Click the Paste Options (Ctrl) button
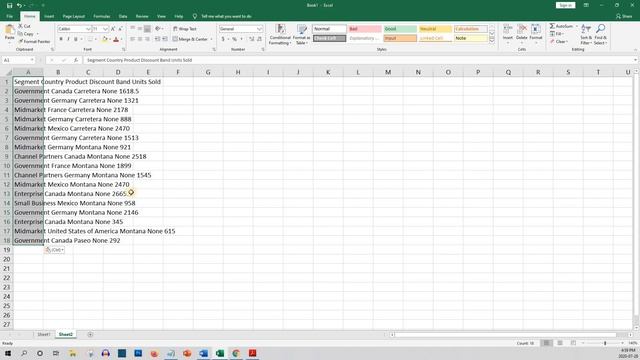640x360 pixels. pyautogui.click(x=55, y=250)
